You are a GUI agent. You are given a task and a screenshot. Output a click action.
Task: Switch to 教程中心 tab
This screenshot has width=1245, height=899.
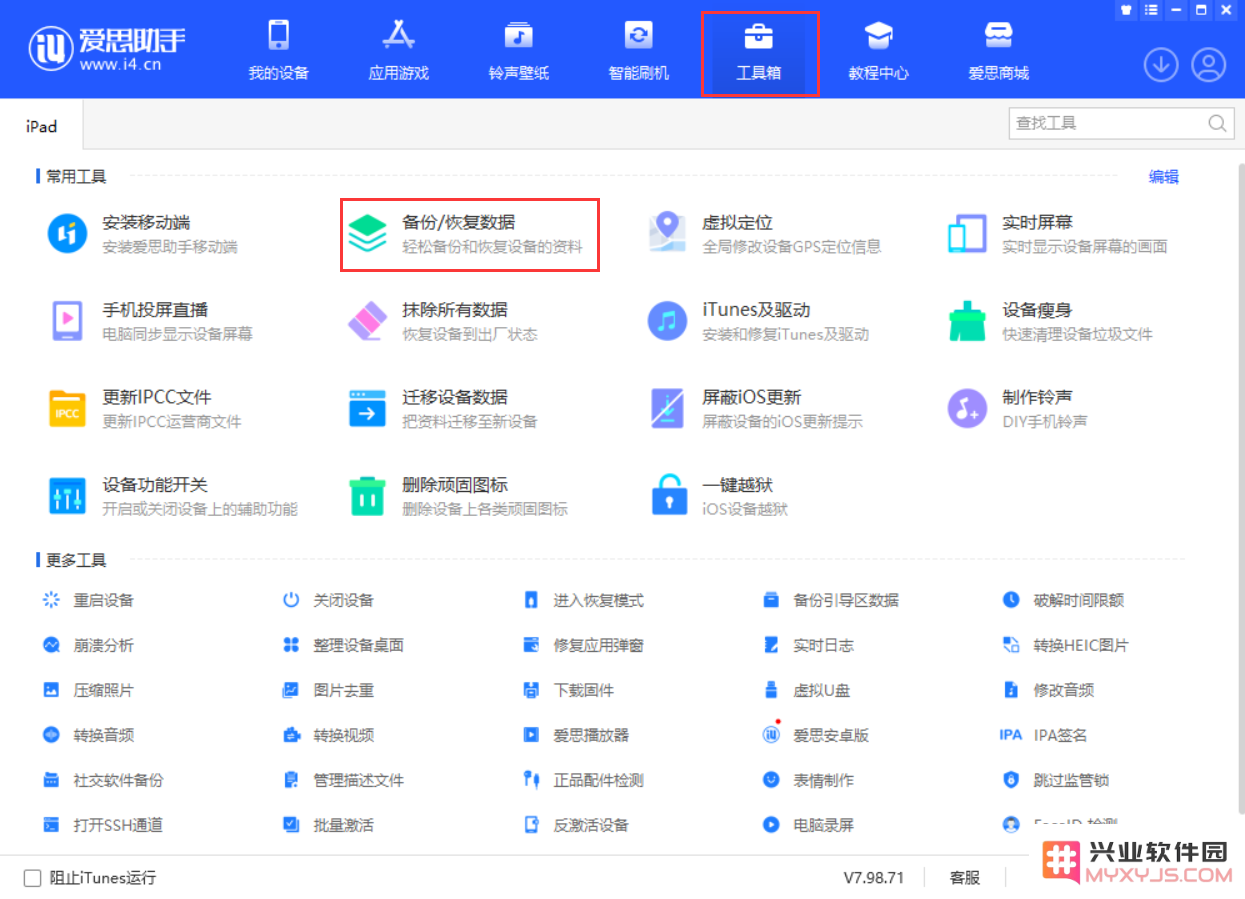[879, 50]
